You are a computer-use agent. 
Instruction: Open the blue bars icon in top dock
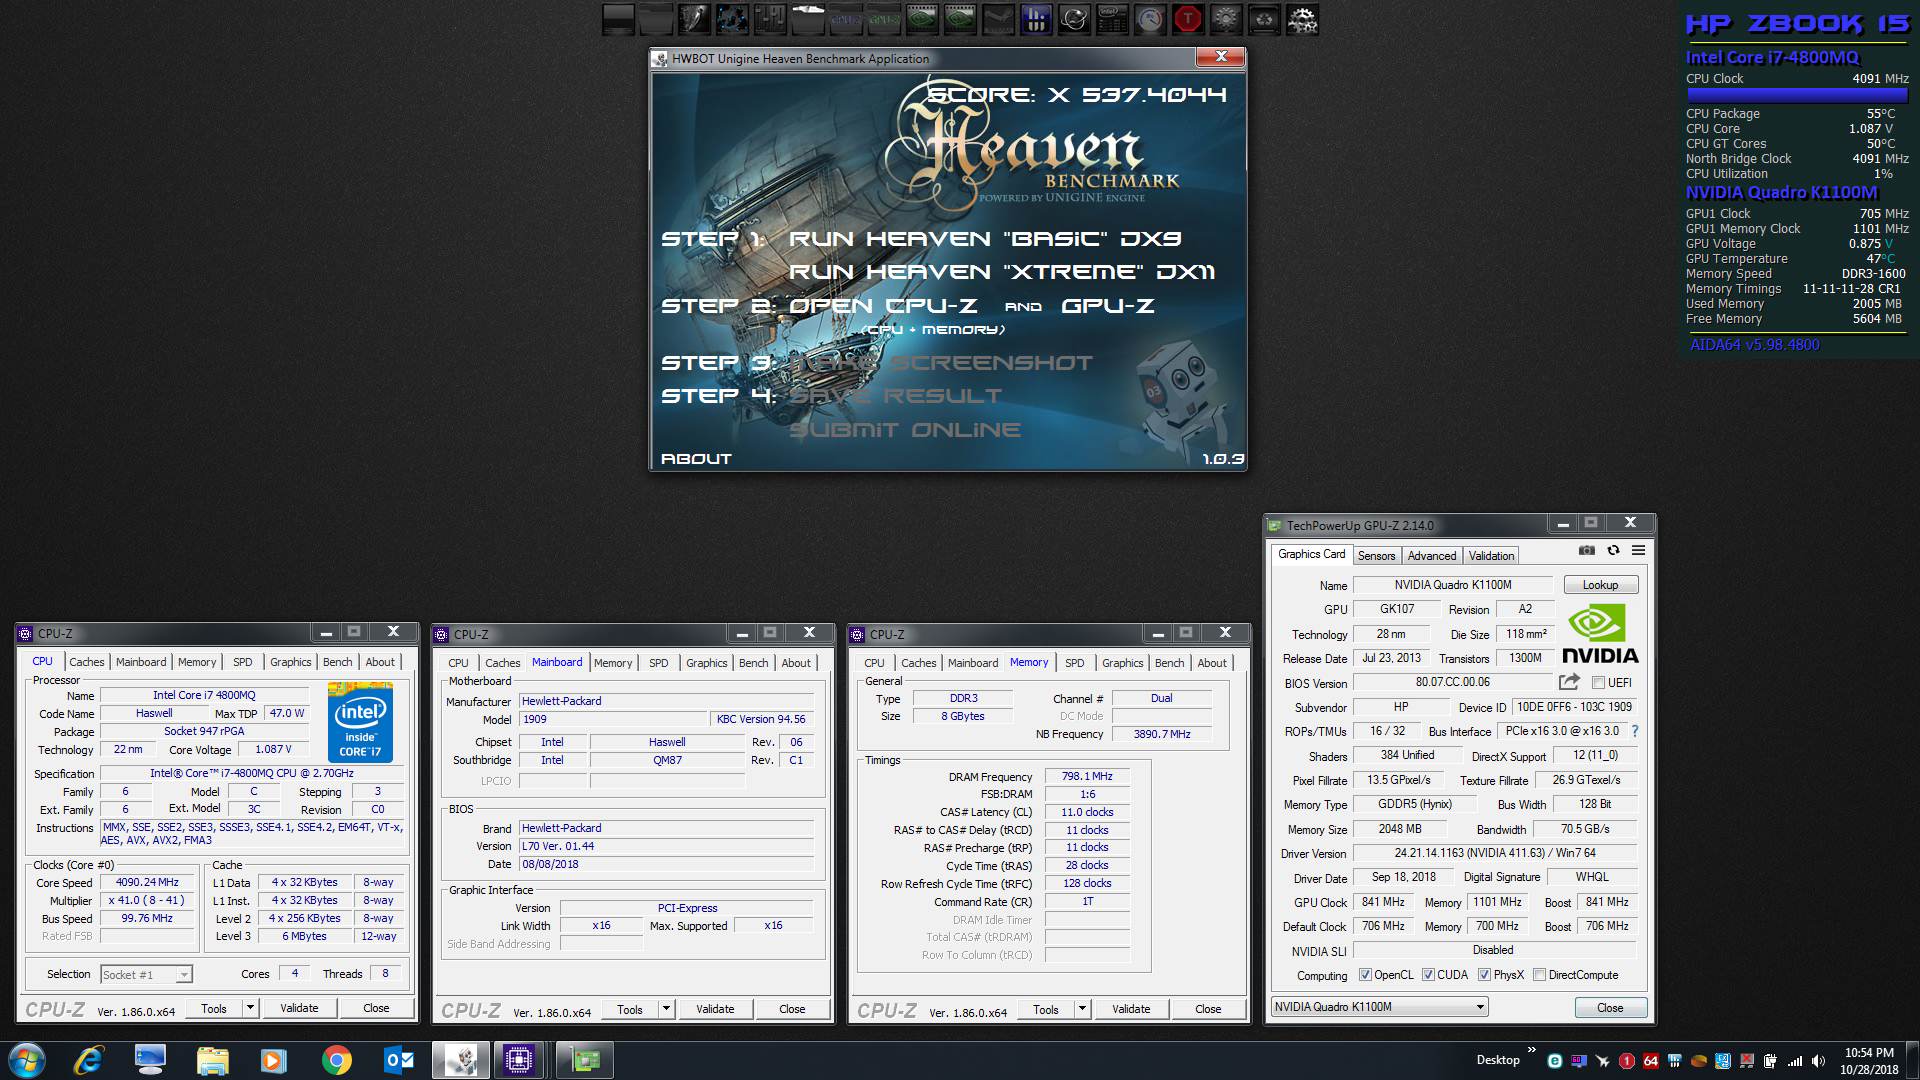click(x=1036, y=19)
